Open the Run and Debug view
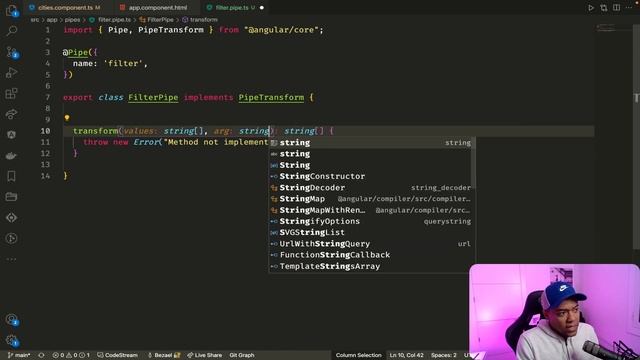 [11, 73]
